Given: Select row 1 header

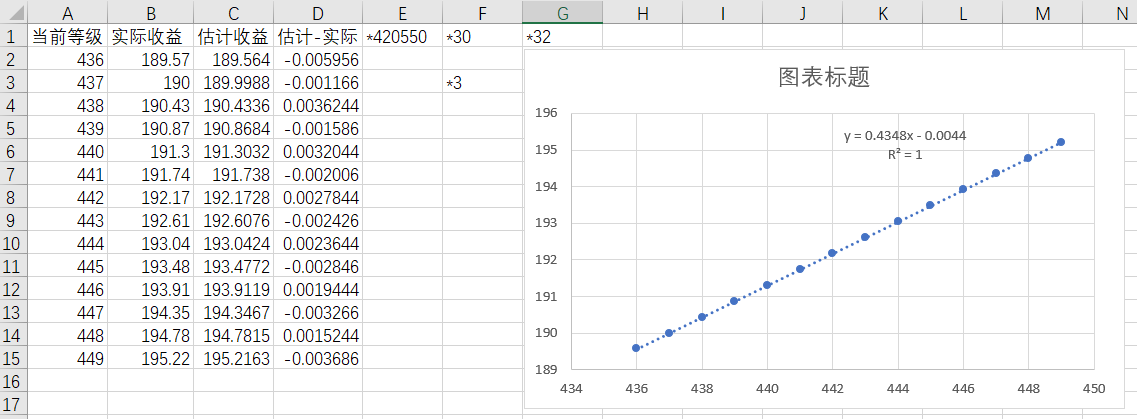Looking at the screenshot, I should click(14, 36).
